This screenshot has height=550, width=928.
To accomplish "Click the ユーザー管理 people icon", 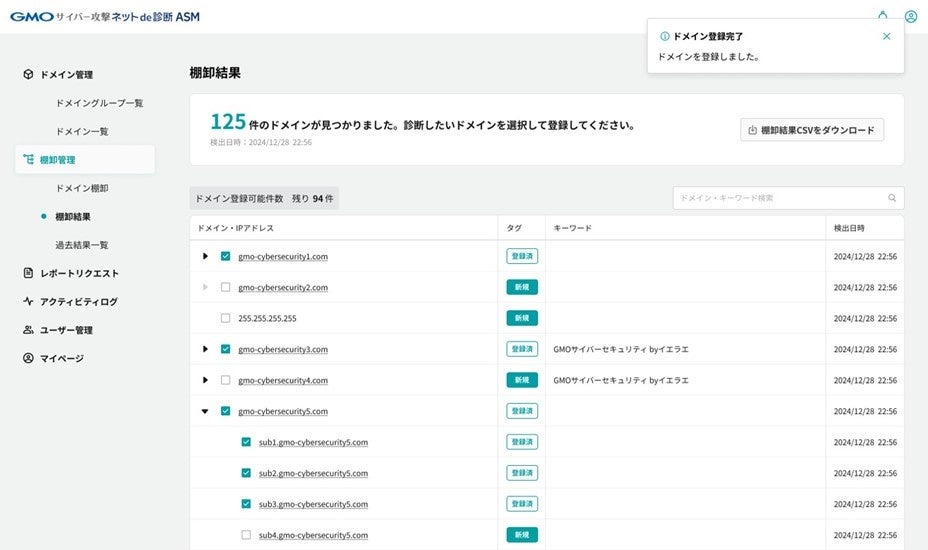I will click(x=28, y=330).
